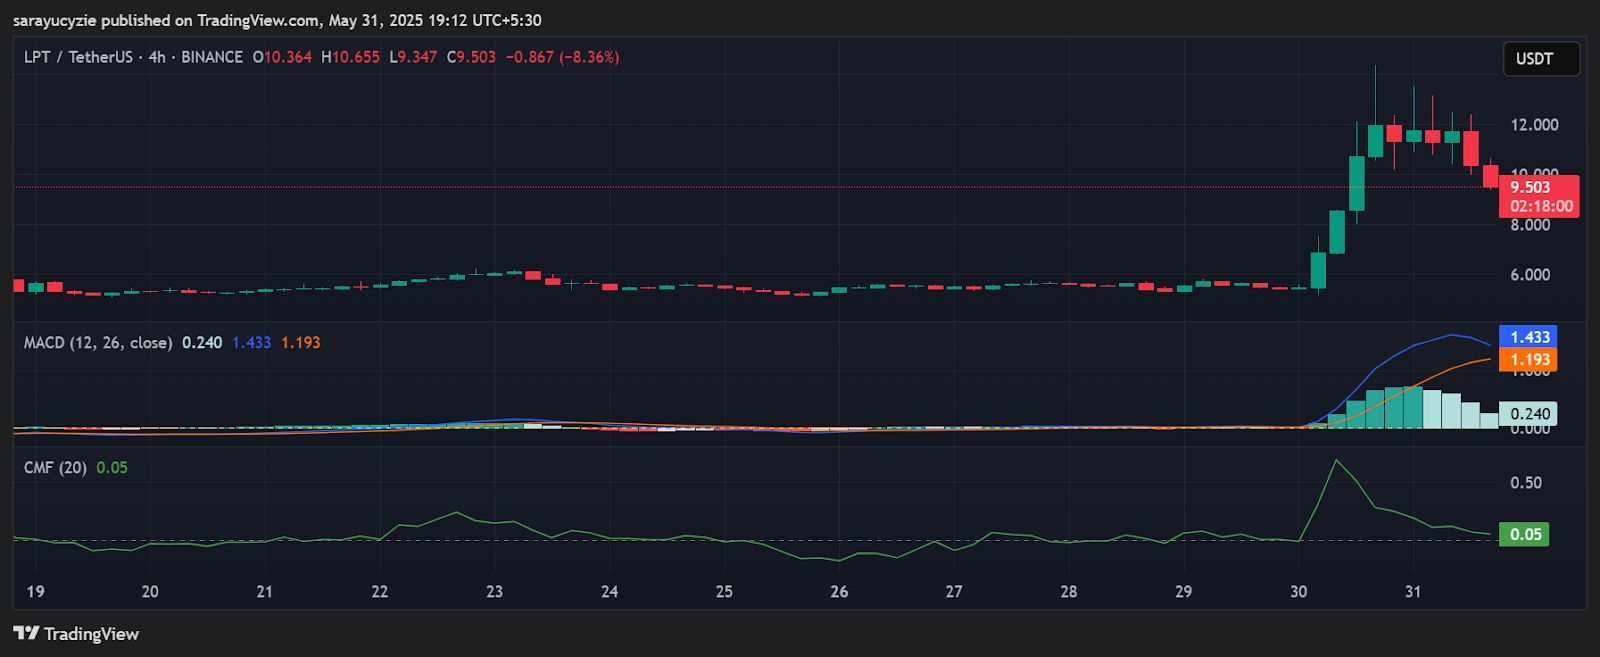Click the blue MACD value tag 1.433
Image resolution: width=1600 pixels, height=657 pixels.
1529,337
